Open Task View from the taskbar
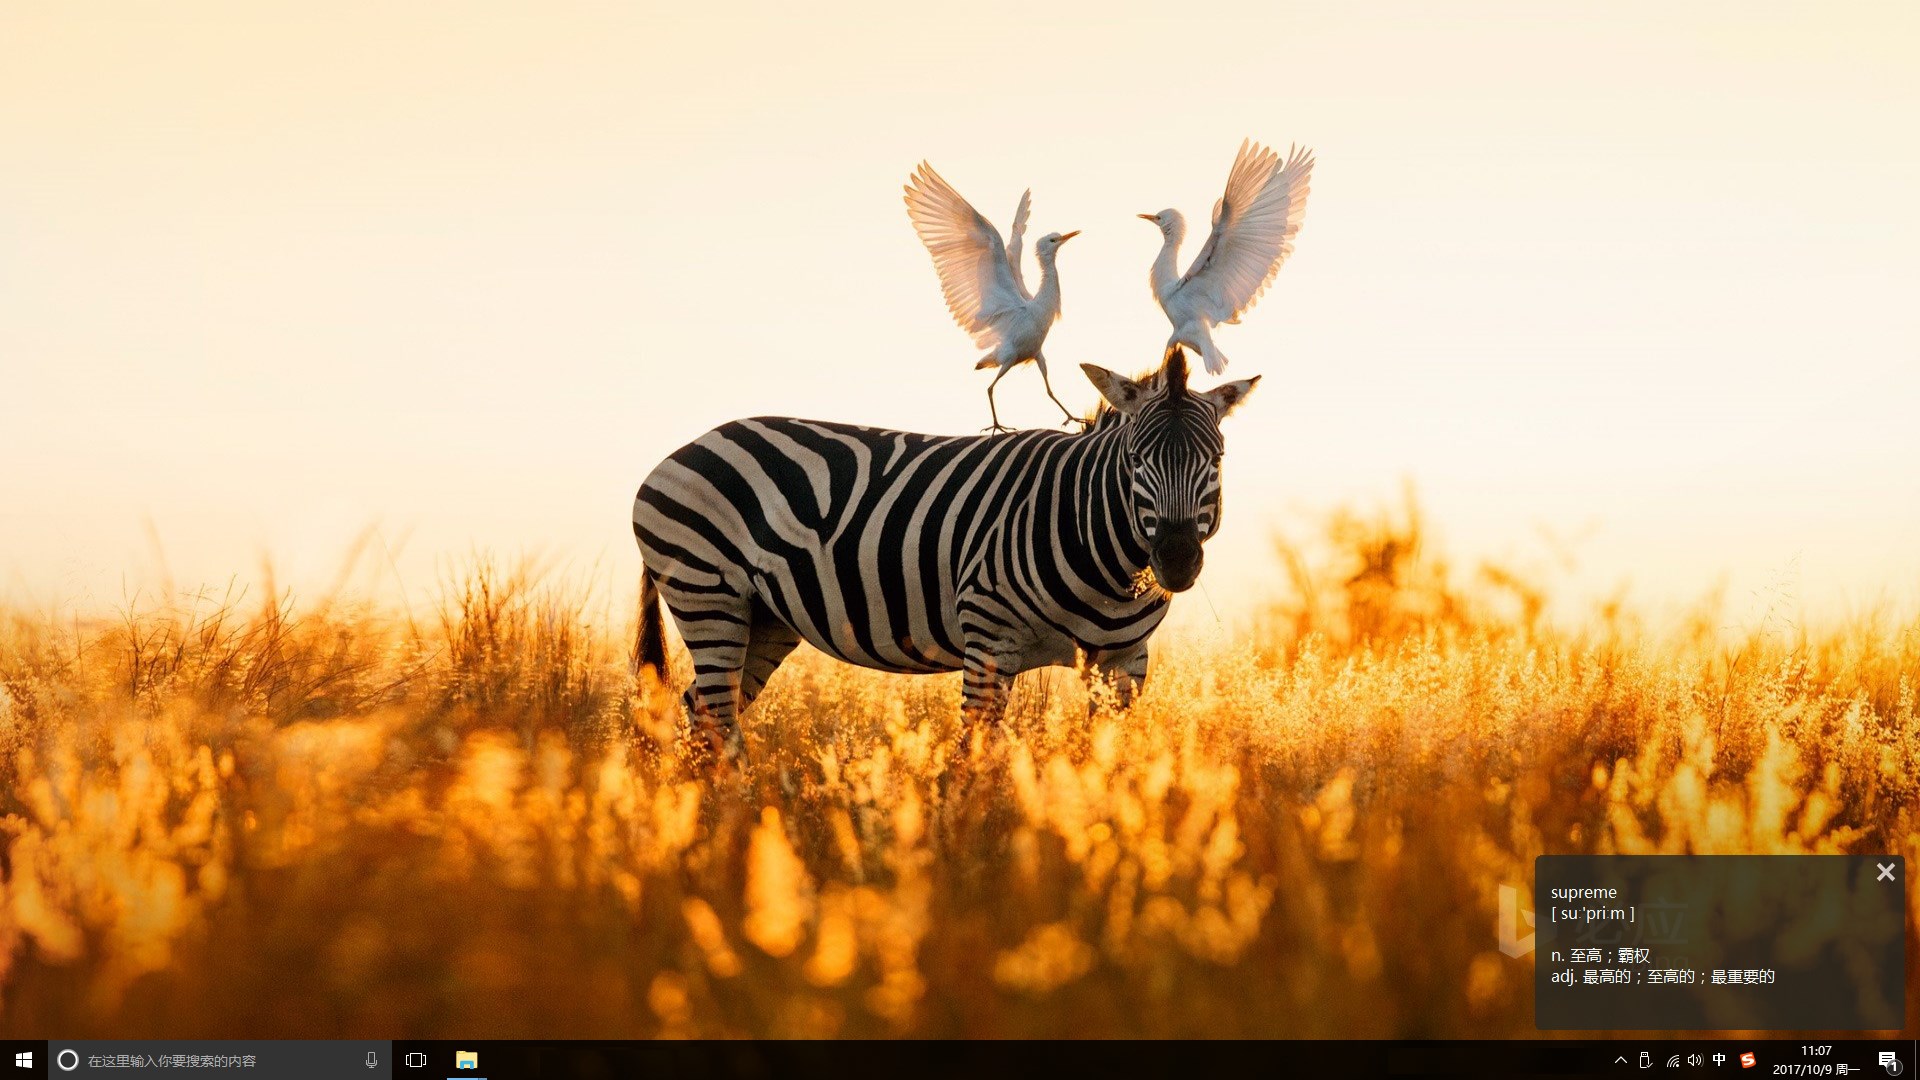1920x1080 pixels. [416, 1060]
